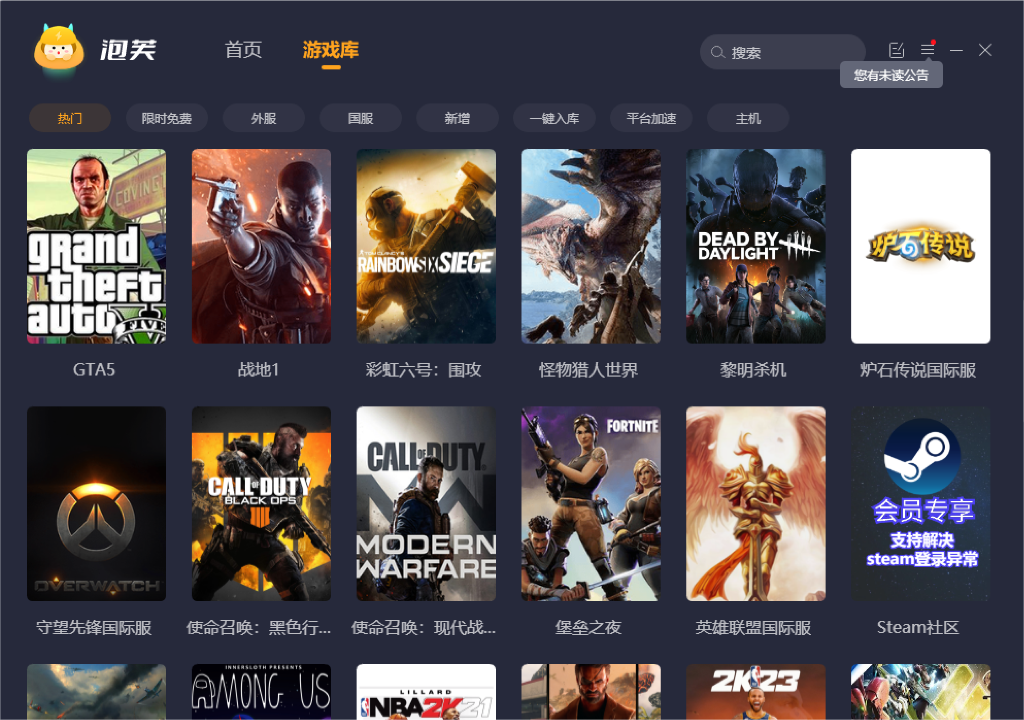Open the 2K23 game cover

tap(756, 692)
